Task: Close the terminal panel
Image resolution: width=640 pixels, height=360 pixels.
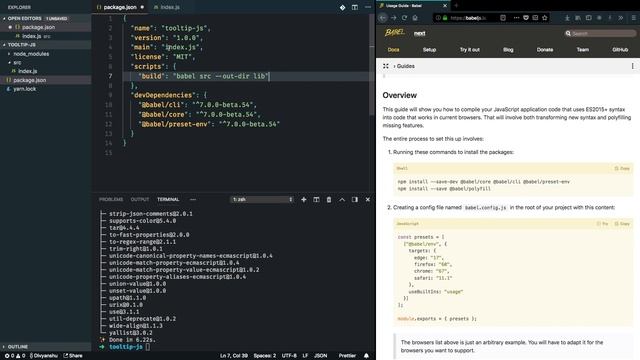Action: [x=367, y=200]
